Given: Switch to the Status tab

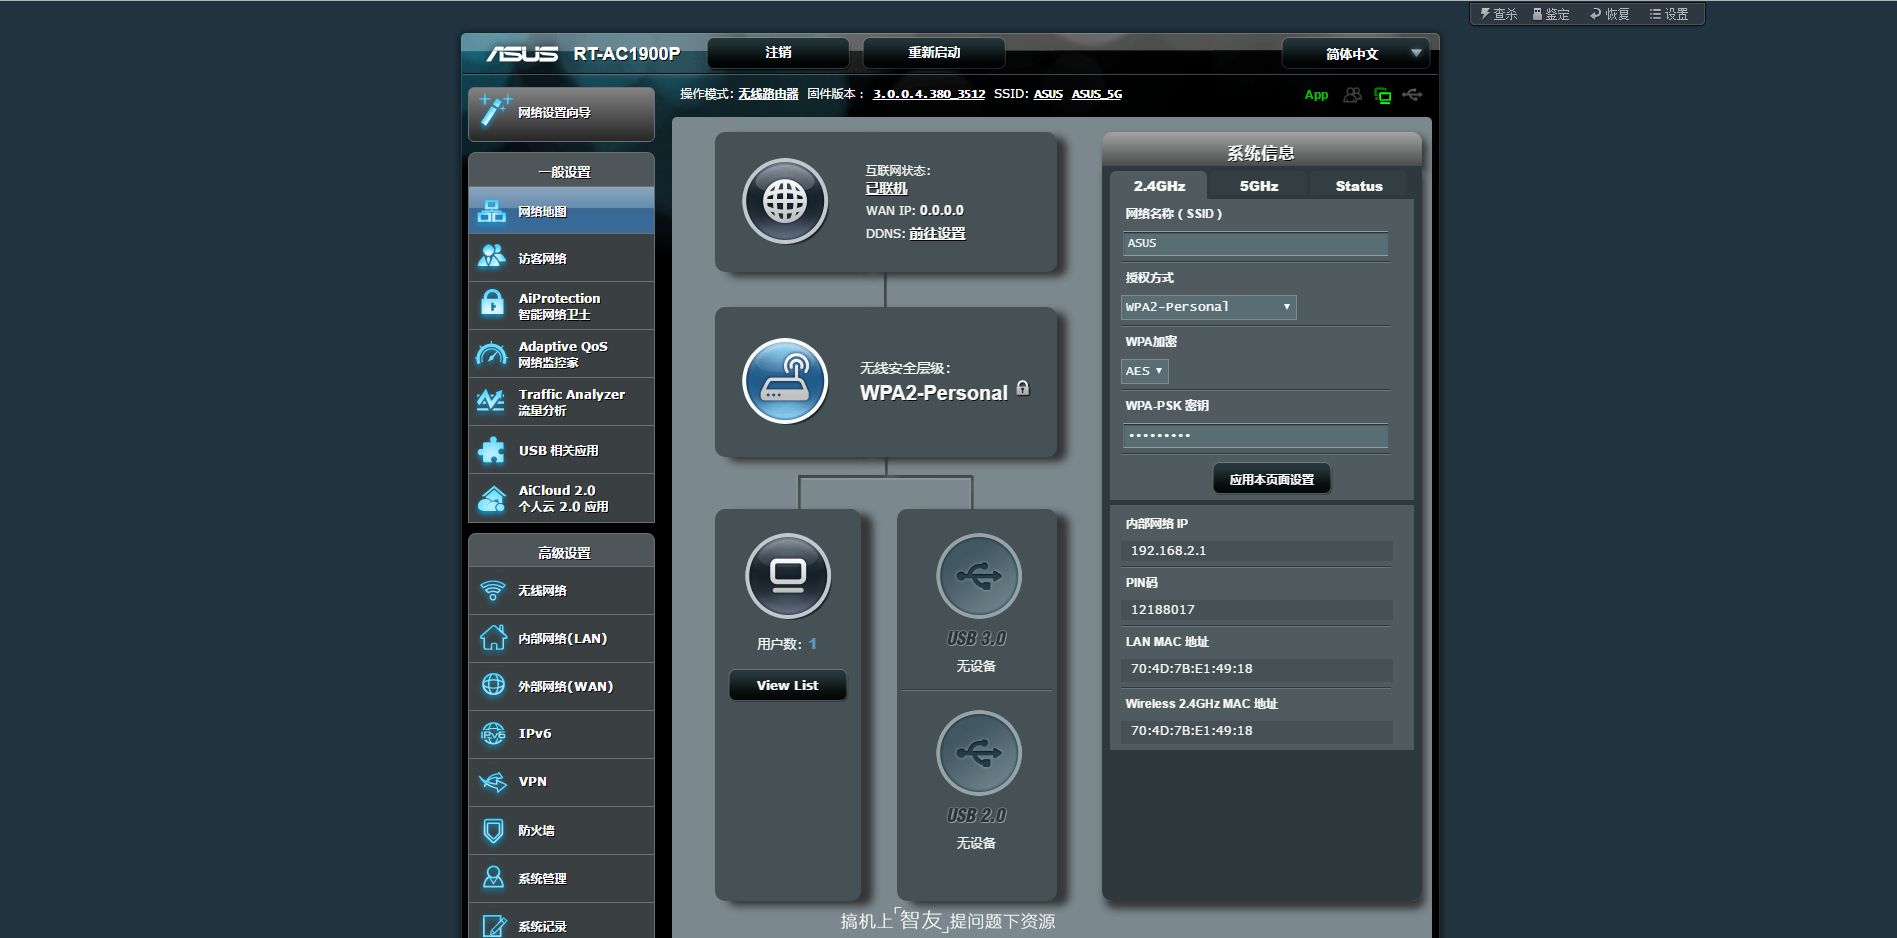Looking at the screenshot, I should pos(1359,186).
